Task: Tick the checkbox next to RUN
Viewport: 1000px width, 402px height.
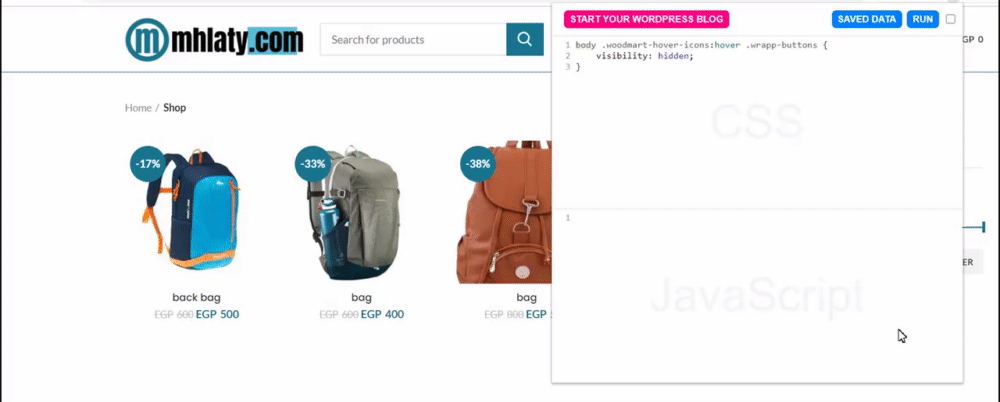Action: click(950, 19)
